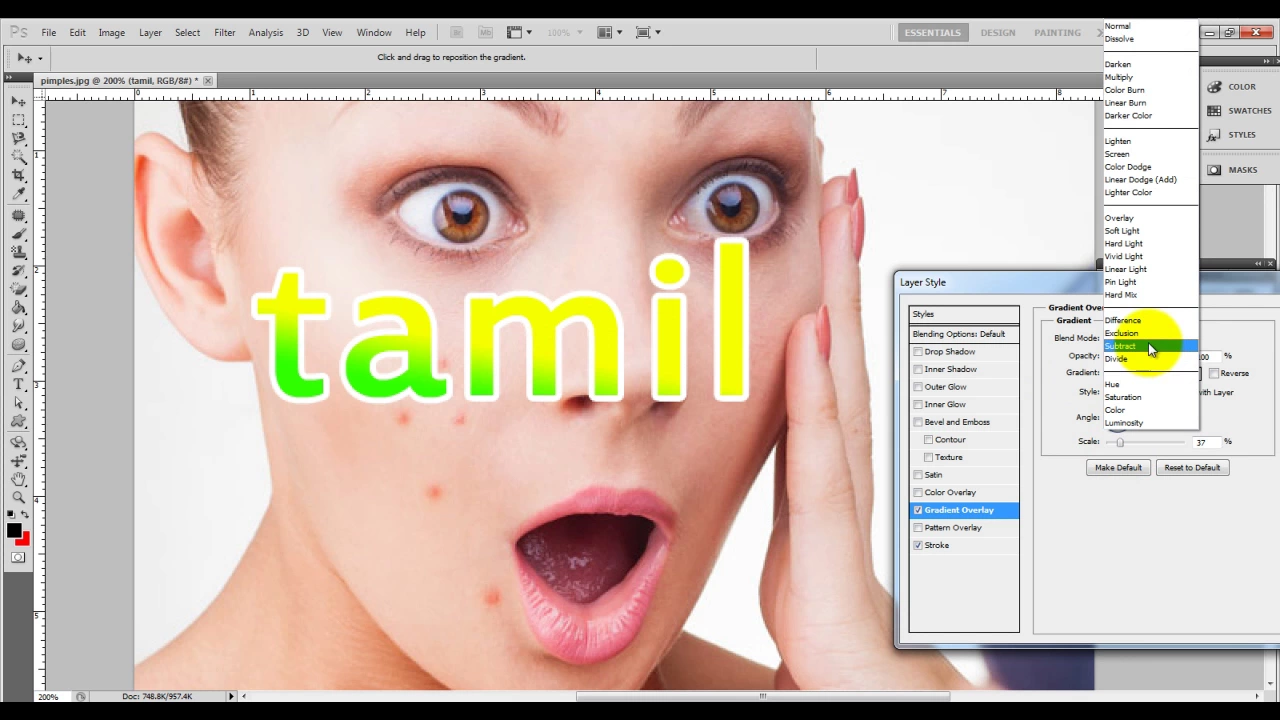Select the Eyedropper tool
1280x720 pixels.
[18, 193]
